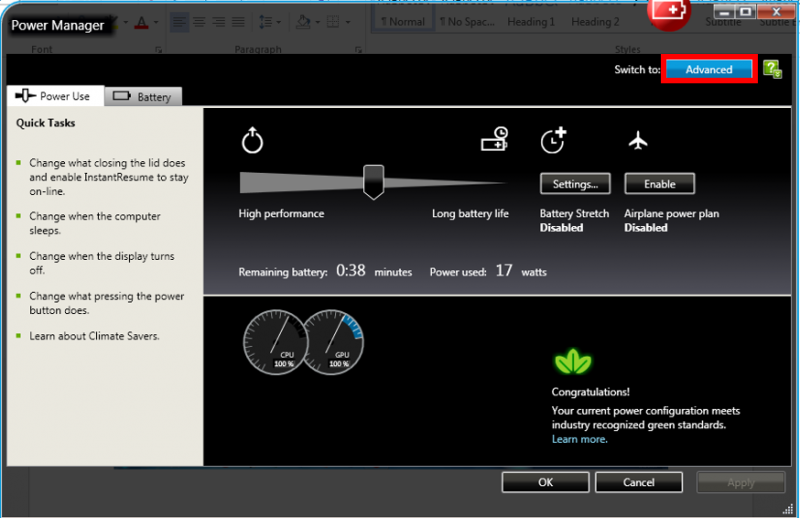Screen dimensions: 800x518
Task: Open 'Change when the display turns off' task
Action: coord(102,263)
